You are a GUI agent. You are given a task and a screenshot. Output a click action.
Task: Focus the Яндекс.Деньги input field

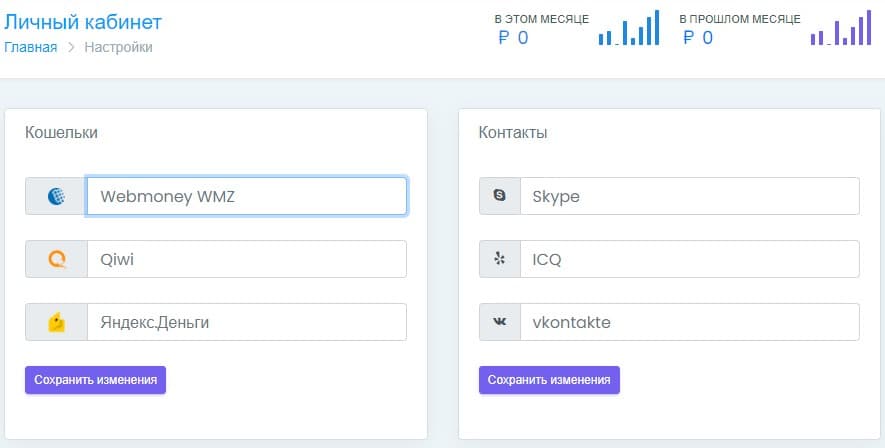click(247, 322)
